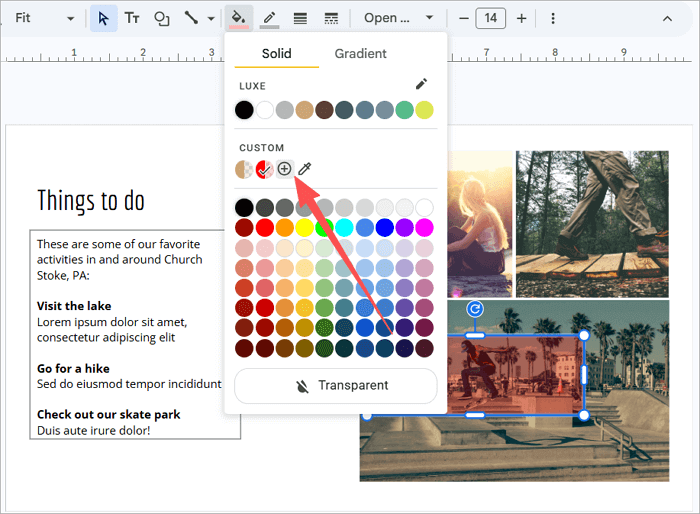Image resolution: width=700 pixels, height=514 pixels.
Task: Decrease font size with minus button
Action: click(464, 18)
